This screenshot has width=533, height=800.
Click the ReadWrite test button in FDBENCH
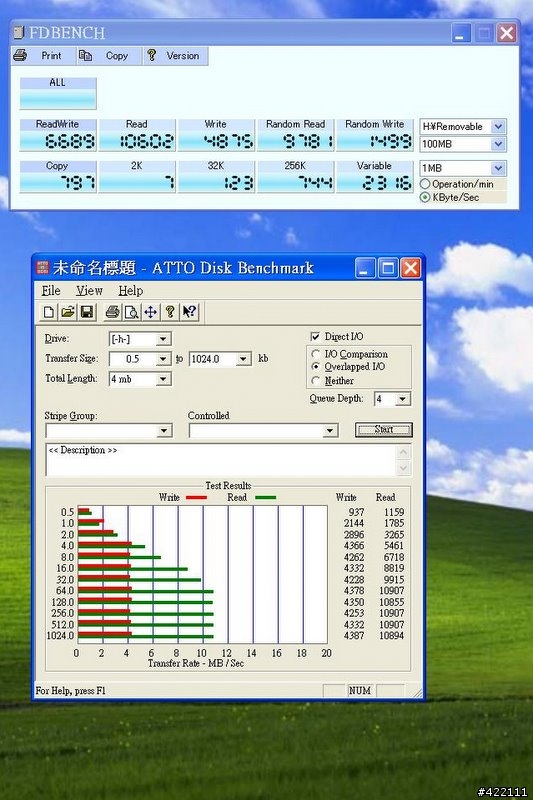tap(58, 135)
